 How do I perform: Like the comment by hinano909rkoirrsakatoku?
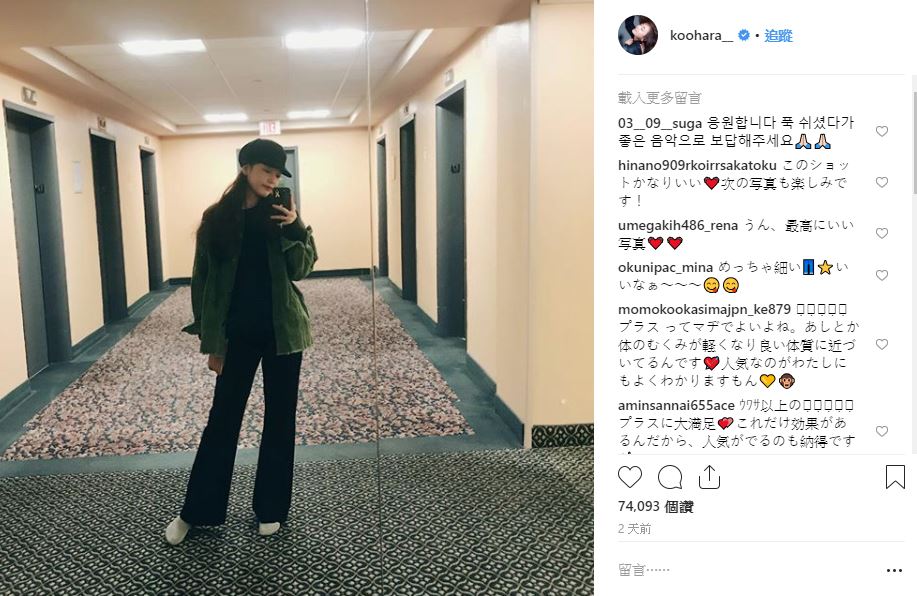tap(881, 182)
